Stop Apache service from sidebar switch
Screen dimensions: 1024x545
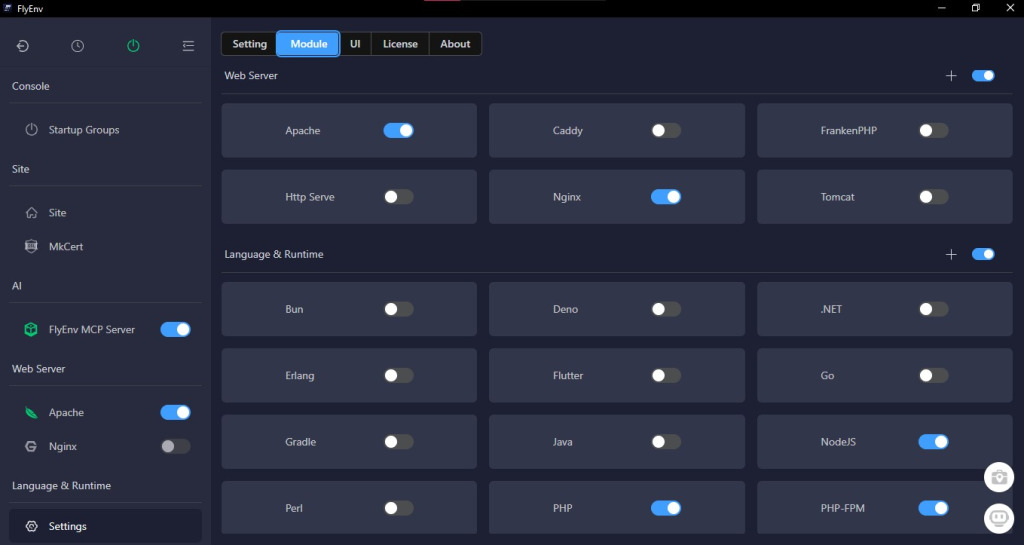click(x=176, y=413)
